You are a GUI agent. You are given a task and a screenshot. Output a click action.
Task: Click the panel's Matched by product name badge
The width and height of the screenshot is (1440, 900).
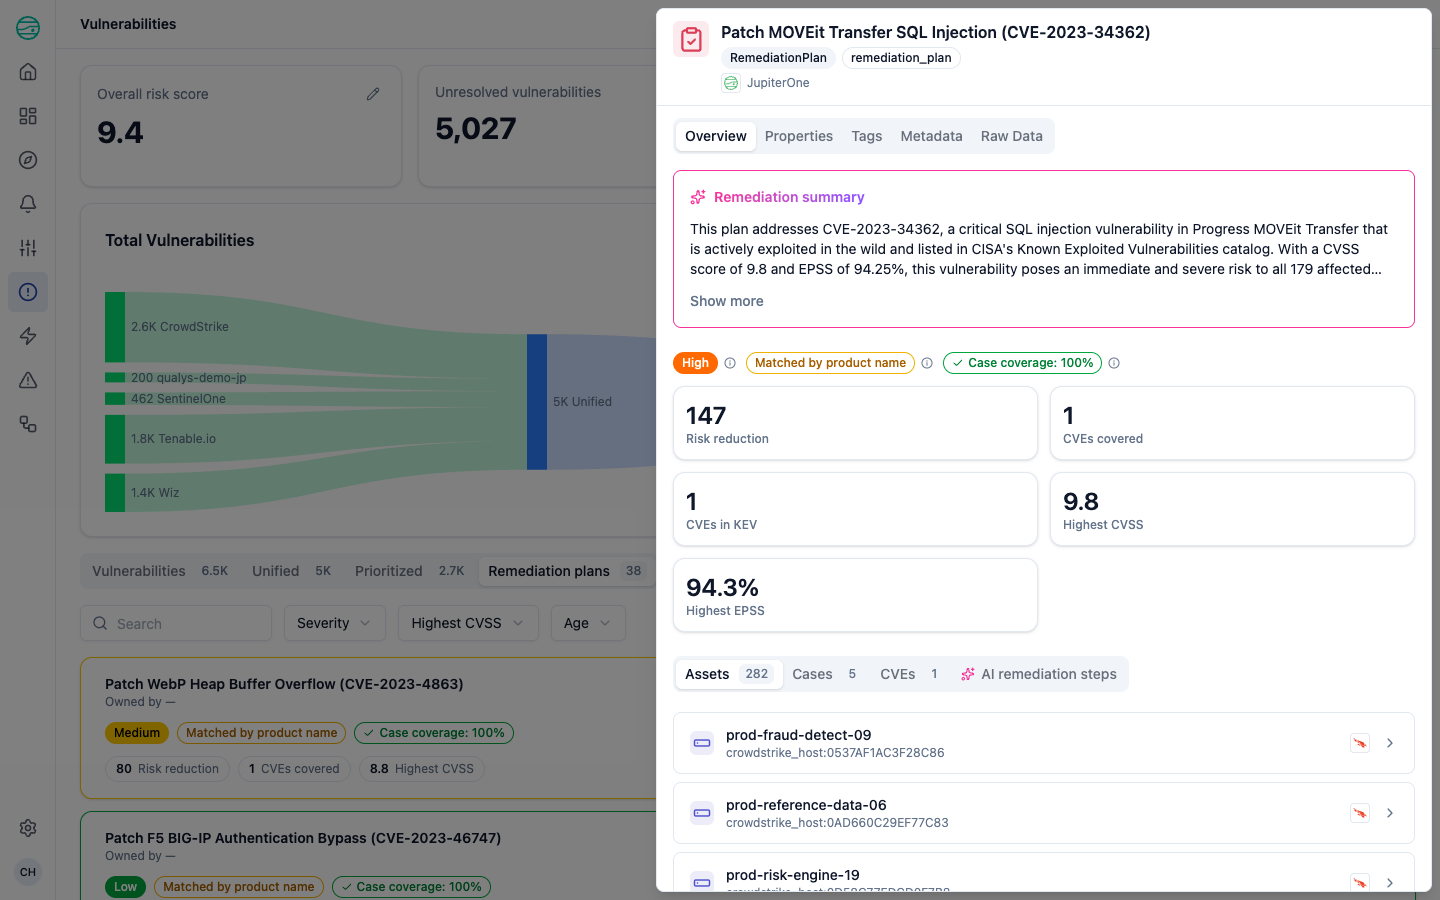(x=830, y=363)
